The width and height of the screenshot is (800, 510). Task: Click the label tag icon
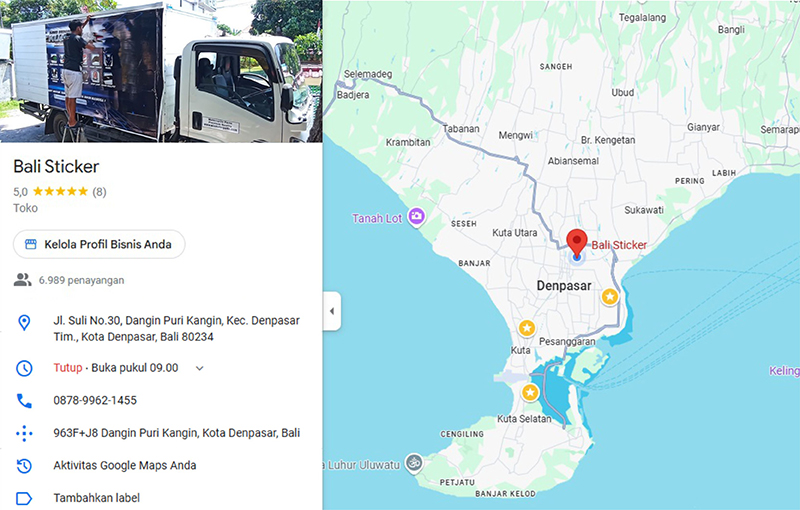(x=24, y=498)
